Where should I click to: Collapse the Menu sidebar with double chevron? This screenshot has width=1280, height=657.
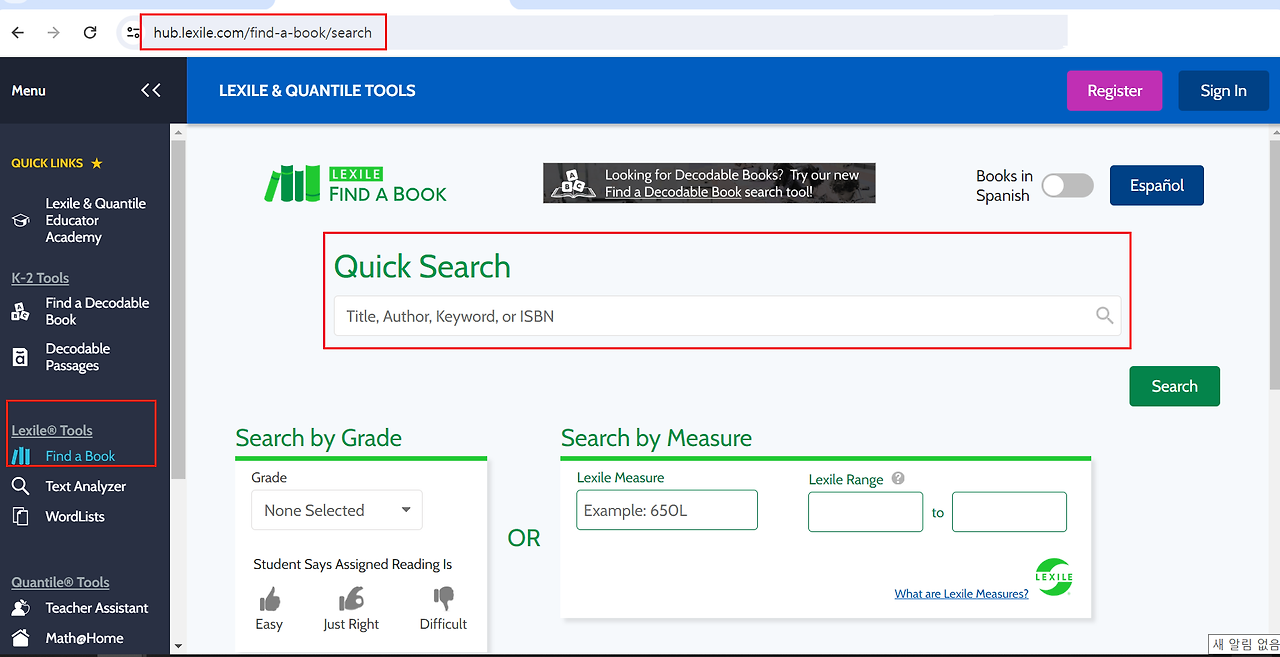[x=151, y=90]
